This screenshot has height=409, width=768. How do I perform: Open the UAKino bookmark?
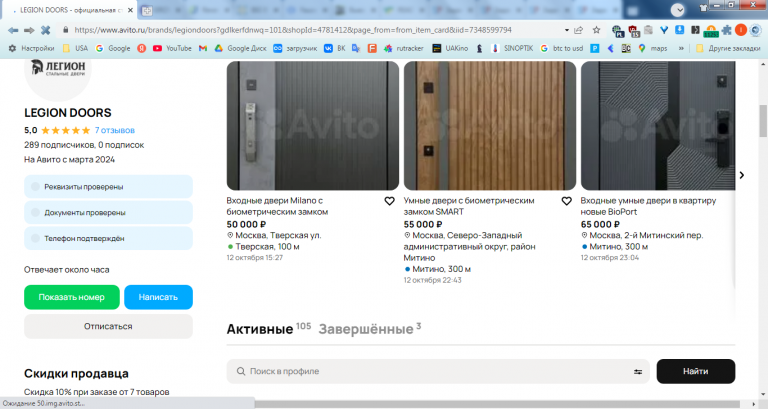tap(450, 48)
